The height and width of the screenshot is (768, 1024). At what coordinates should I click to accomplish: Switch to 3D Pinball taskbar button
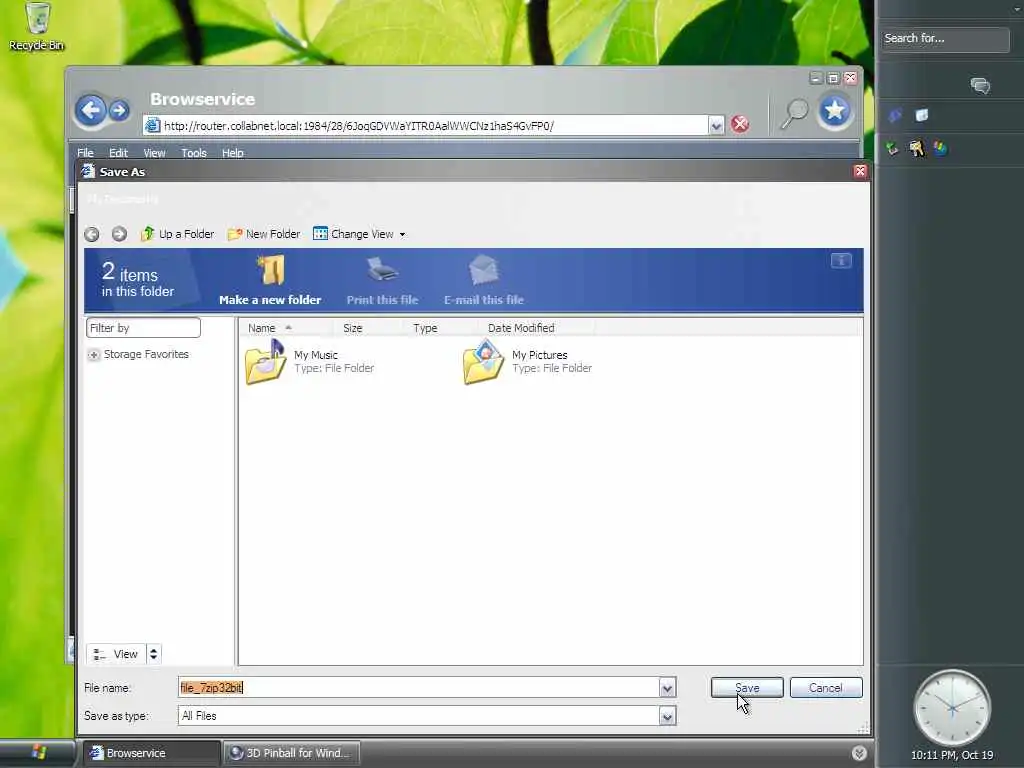pos(292,753)
